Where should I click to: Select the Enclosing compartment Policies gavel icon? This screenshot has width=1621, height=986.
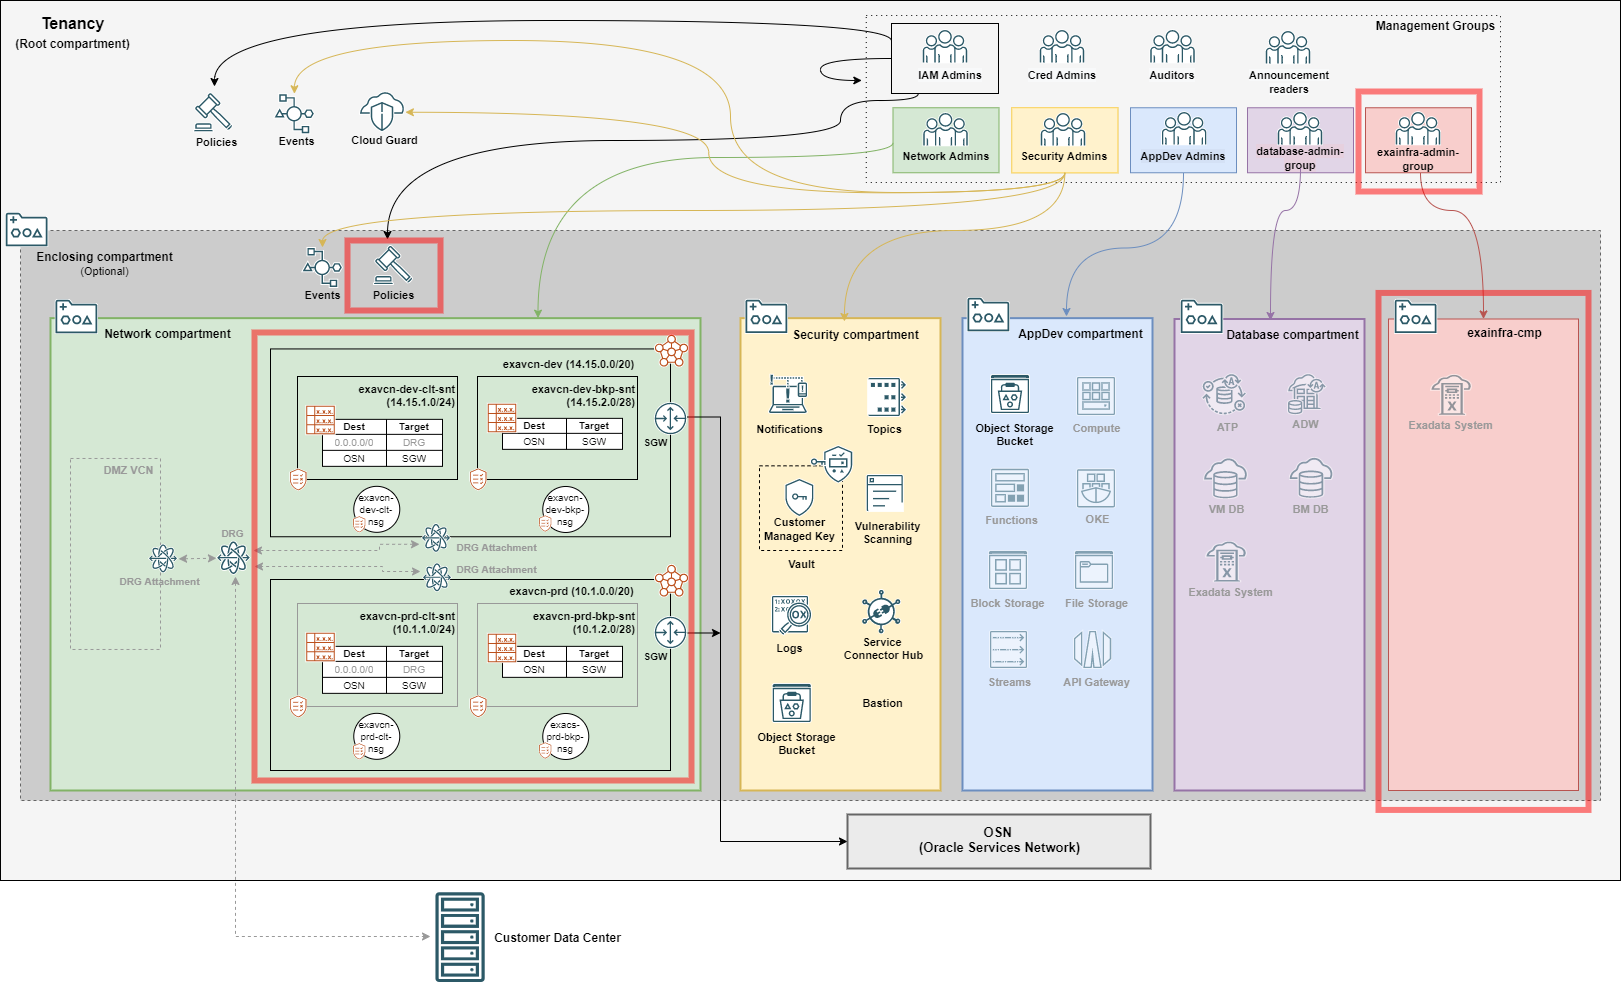(x=393, y=266)
